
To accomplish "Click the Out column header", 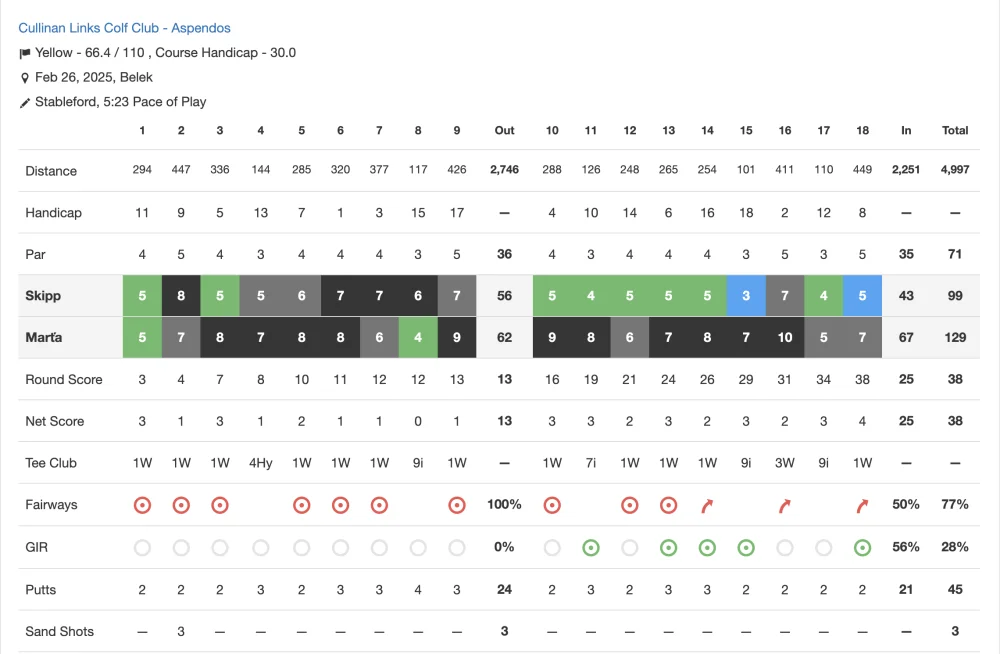I will pyautogui.click(x=504, y=130).
